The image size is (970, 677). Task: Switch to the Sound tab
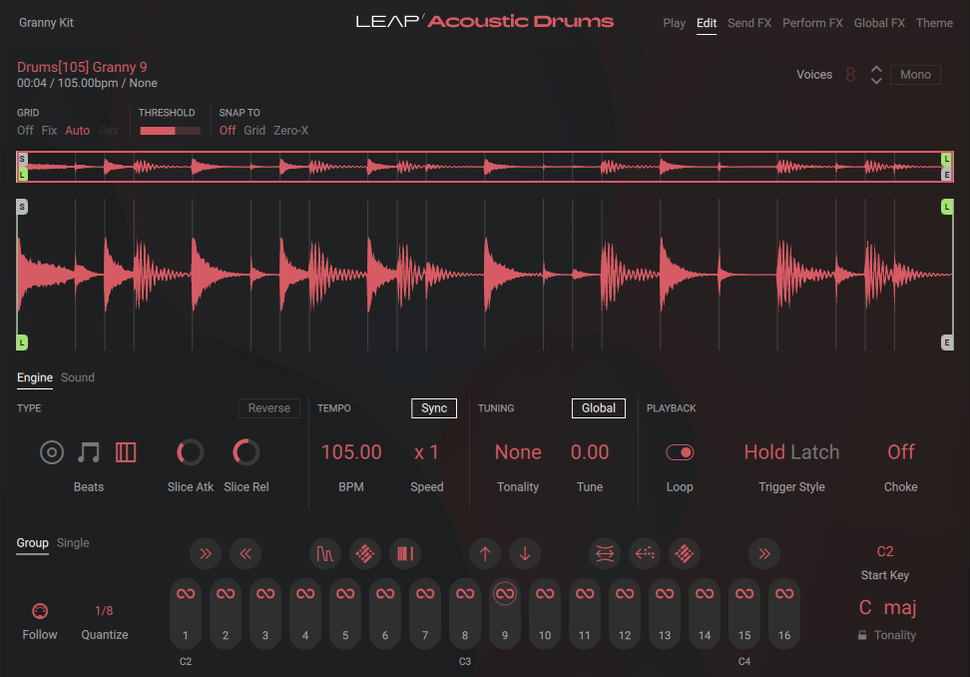click(x=77, y=378)
